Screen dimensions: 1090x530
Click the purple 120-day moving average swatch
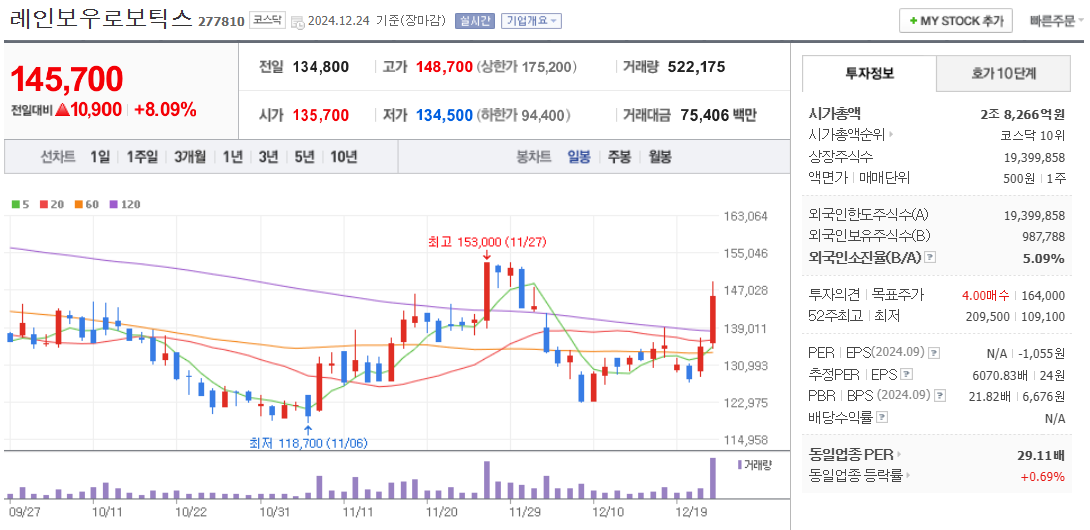click(x=114, y=204)
